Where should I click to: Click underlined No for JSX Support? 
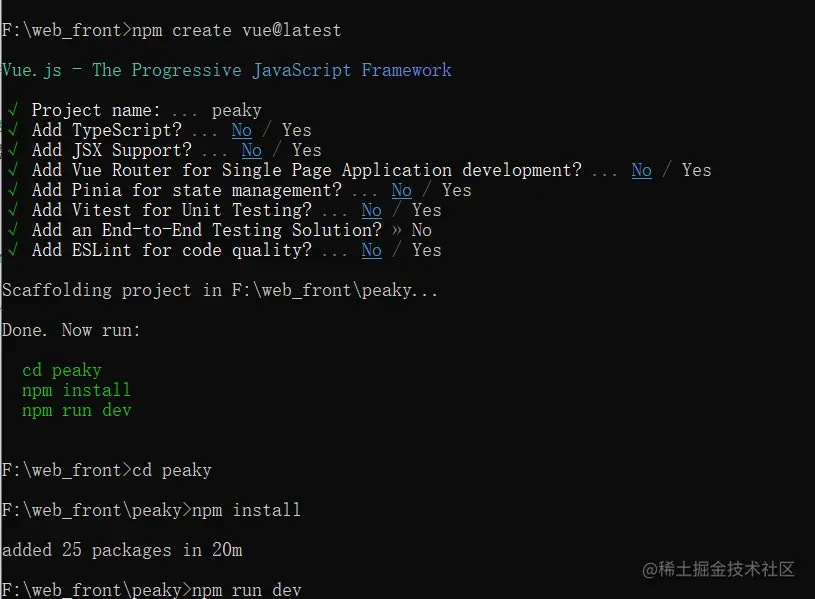coord(251,150)
